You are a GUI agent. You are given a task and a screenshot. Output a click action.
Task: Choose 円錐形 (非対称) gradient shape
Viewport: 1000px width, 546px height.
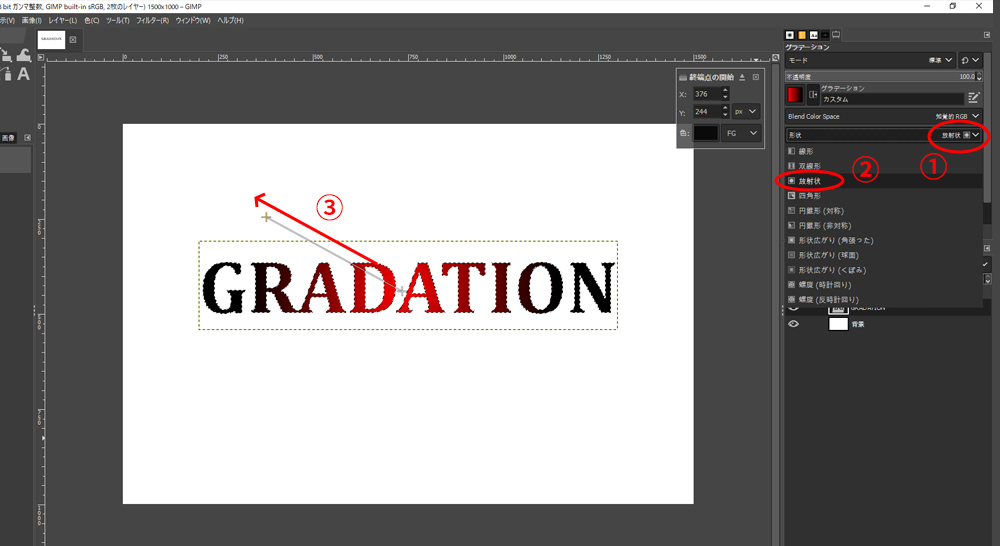pyautogui.click(x=883, y=225)
